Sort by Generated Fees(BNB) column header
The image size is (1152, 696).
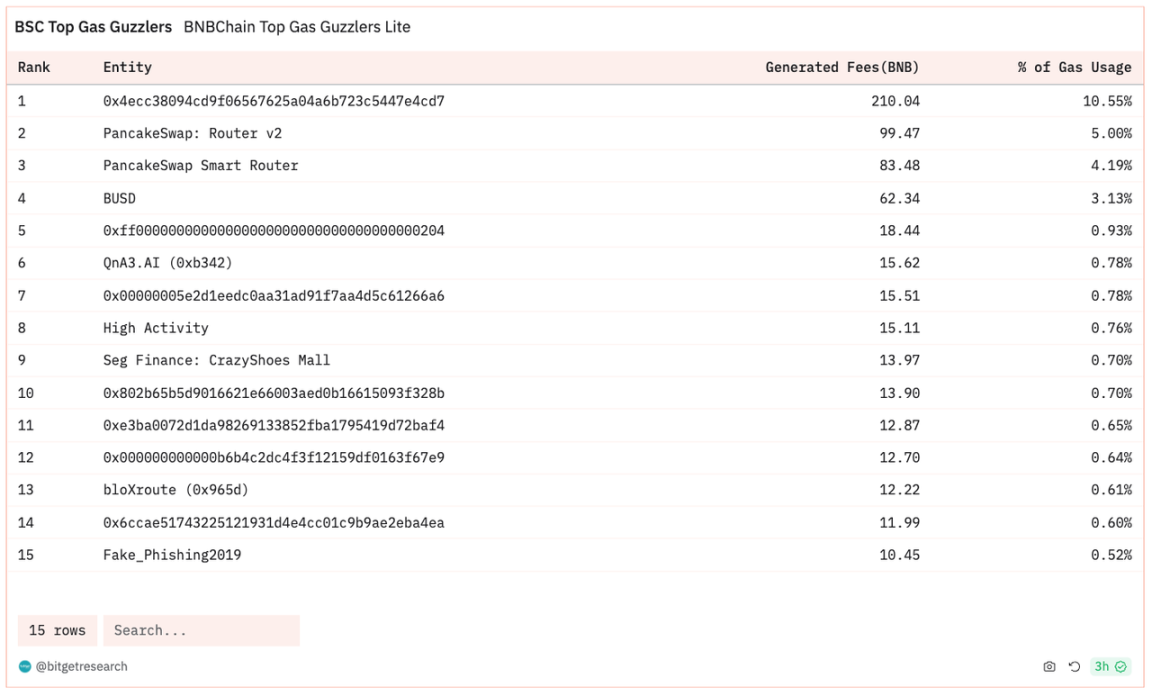[x=842, y=67]
